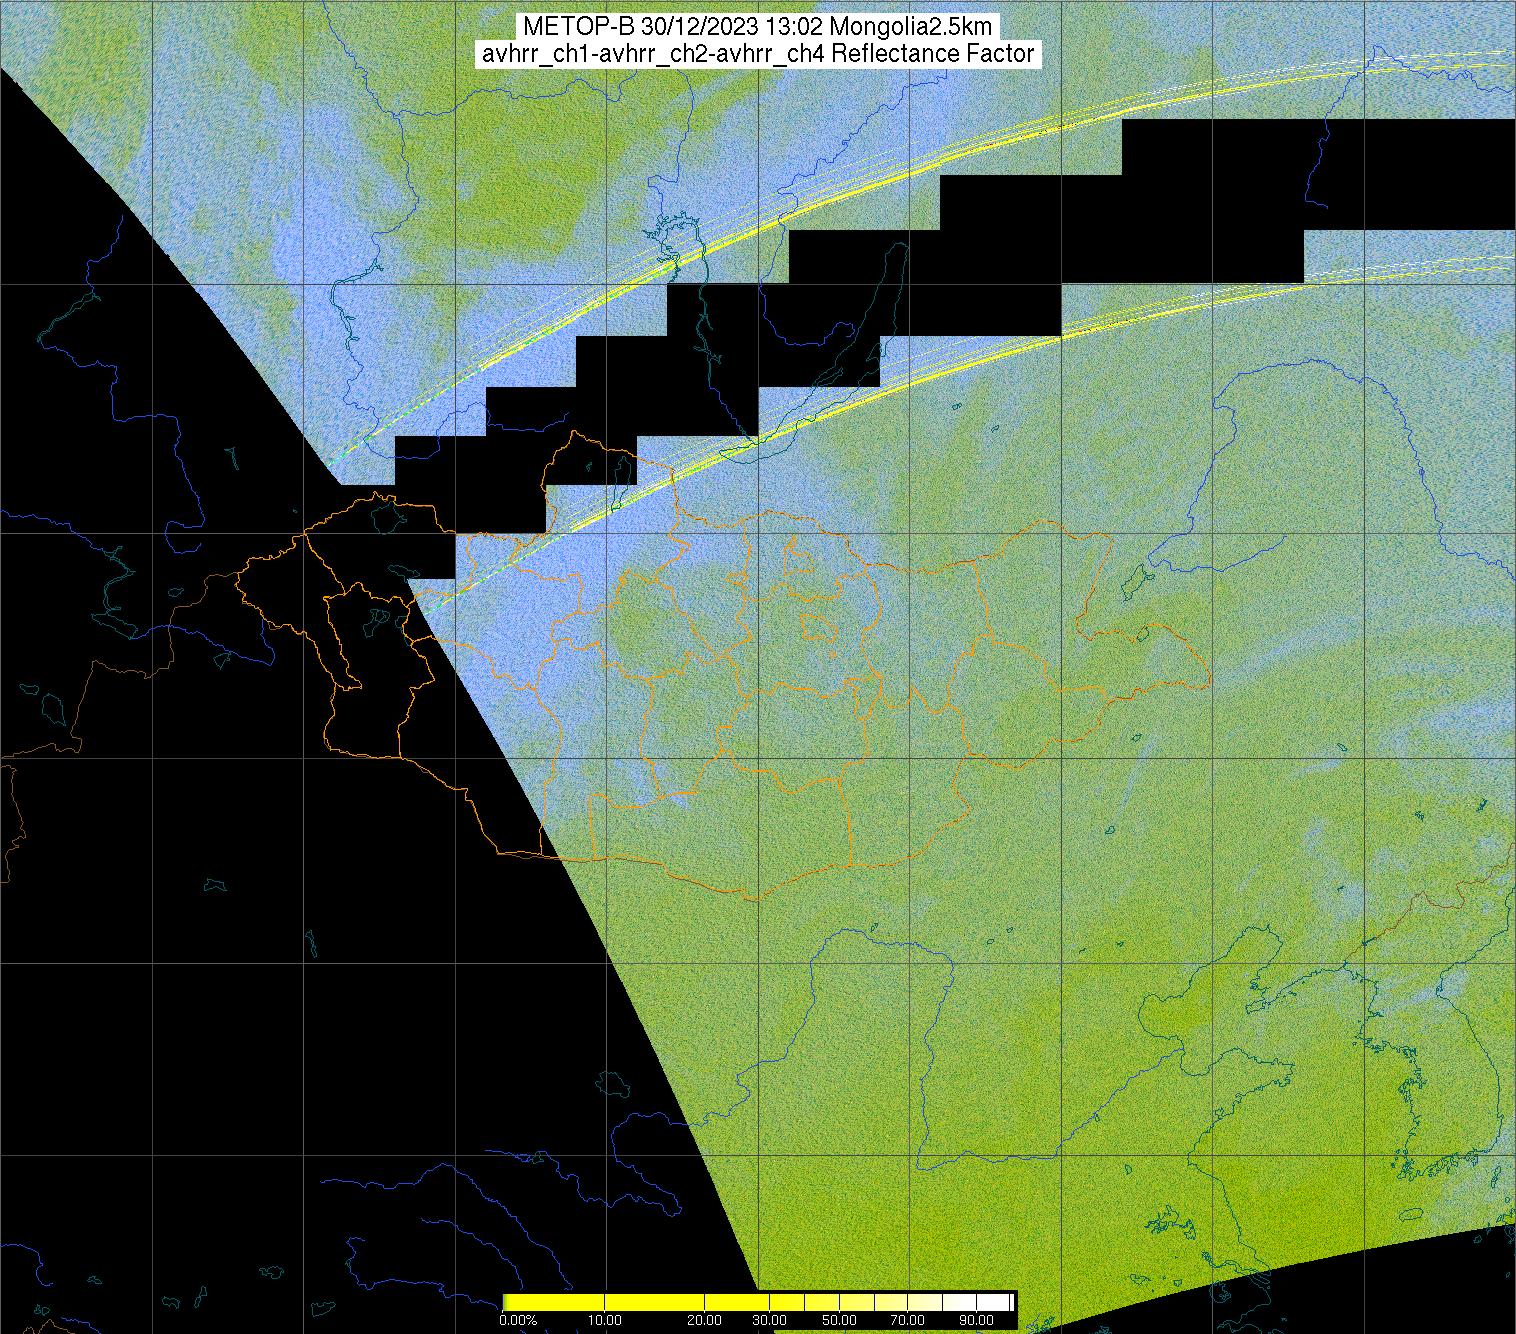1516x1334 pixels.
Task: Click the 0.00% label on the colorbar
Action: pyautogui.click(x=518, y=1320)
